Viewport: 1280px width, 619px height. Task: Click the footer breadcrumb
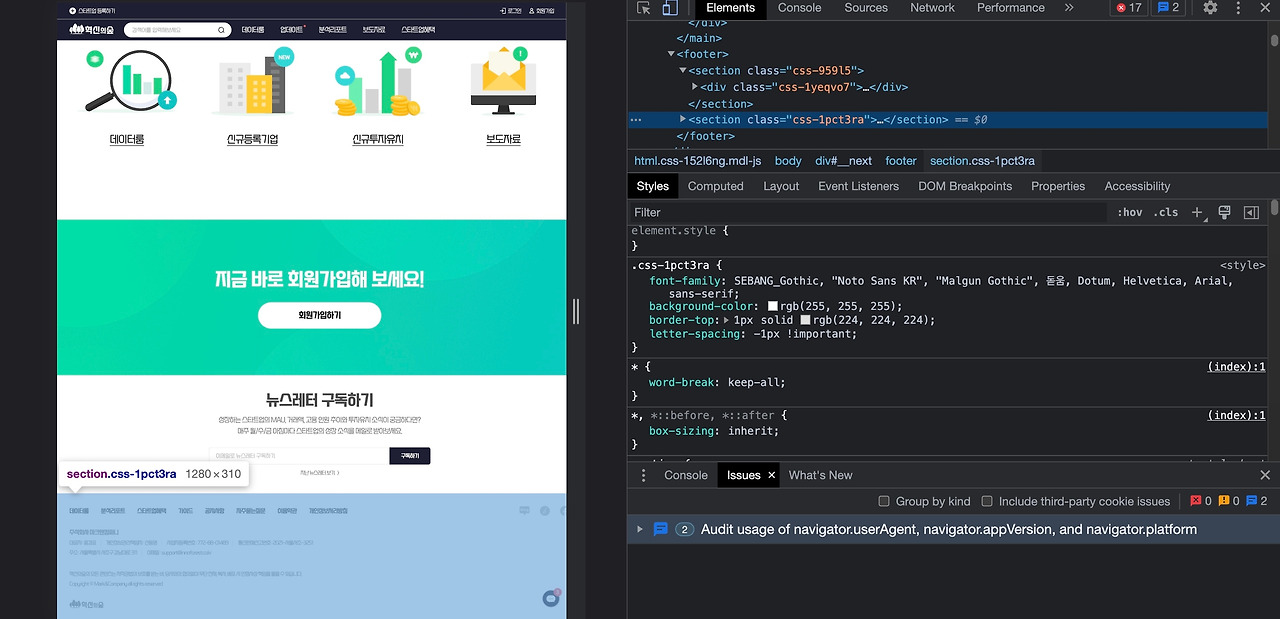coord(901,161)
